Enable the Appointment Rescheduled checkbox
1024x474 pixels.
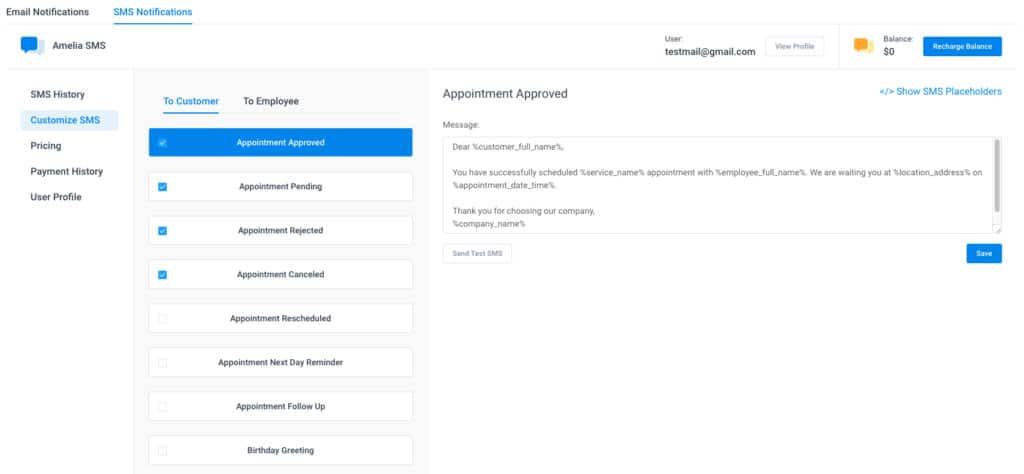click(163, 319)
